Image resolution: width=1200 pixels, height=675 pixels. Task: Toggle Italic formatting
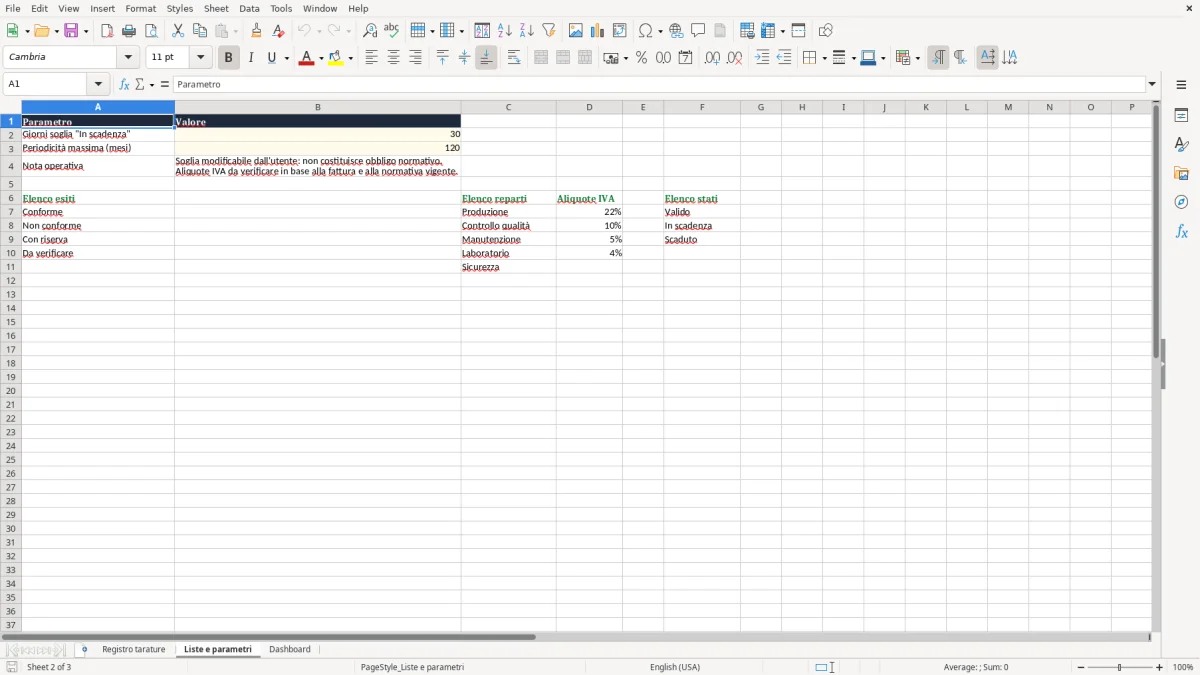251,58
